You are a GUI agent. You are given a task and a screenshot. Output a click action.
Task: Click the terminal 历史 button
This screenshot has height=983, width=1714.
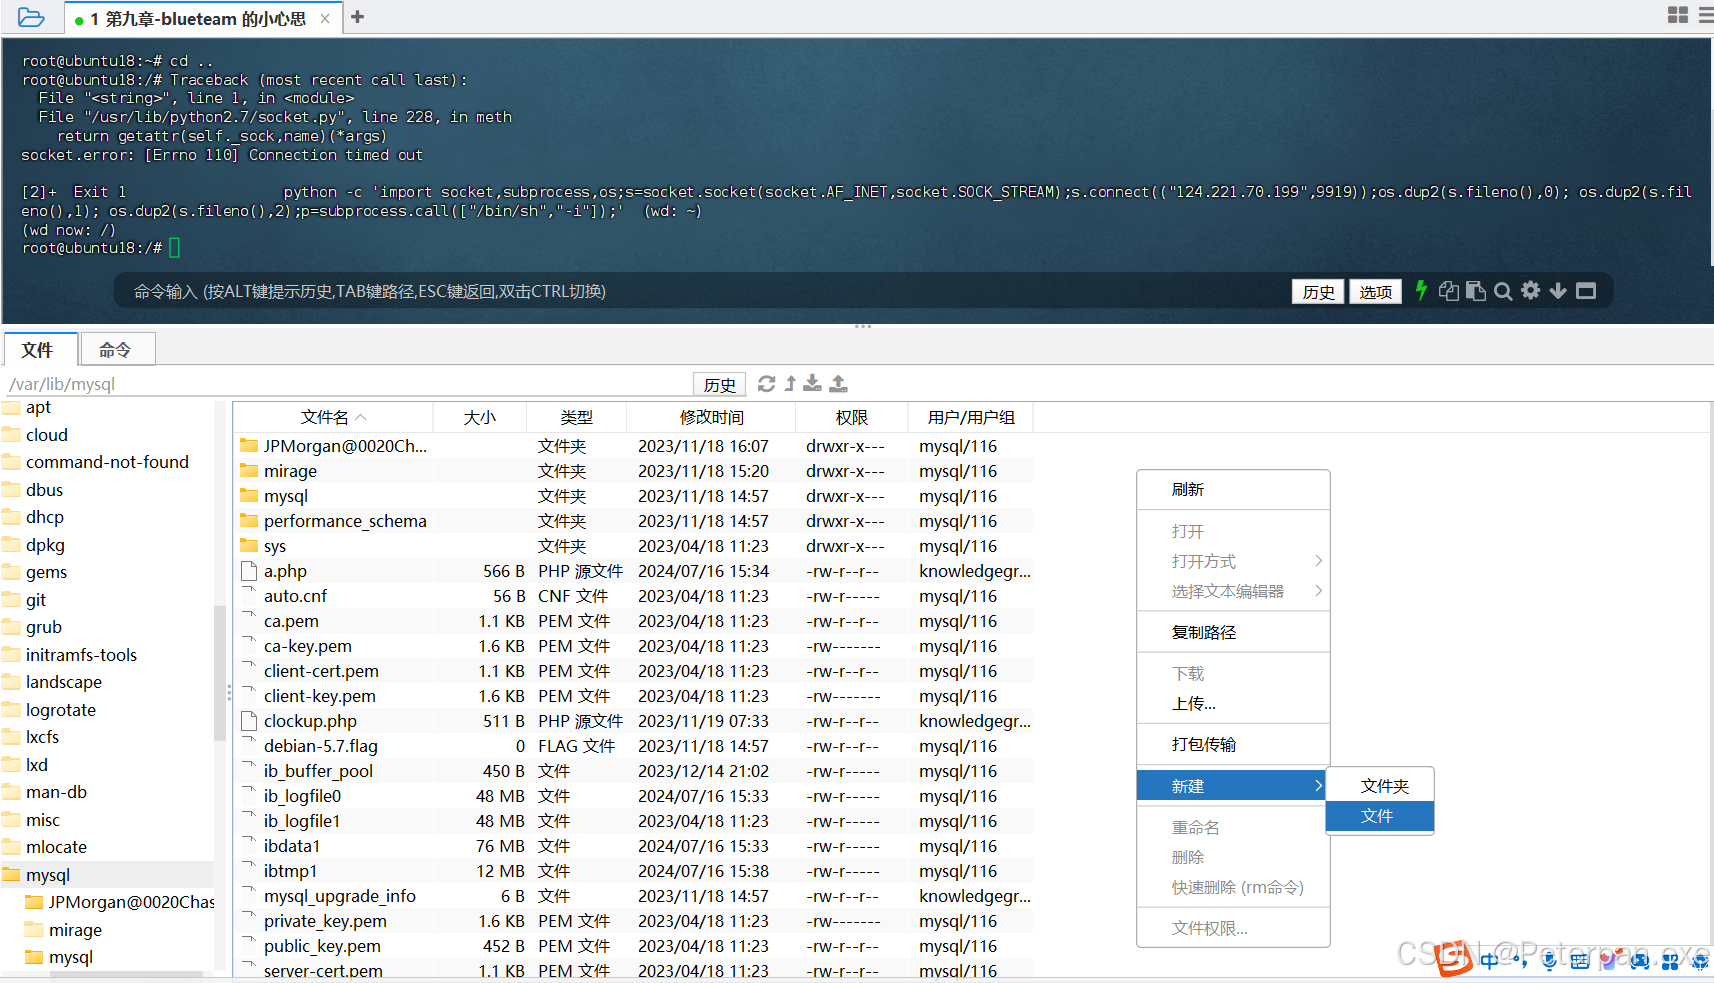coord(1318,292)
